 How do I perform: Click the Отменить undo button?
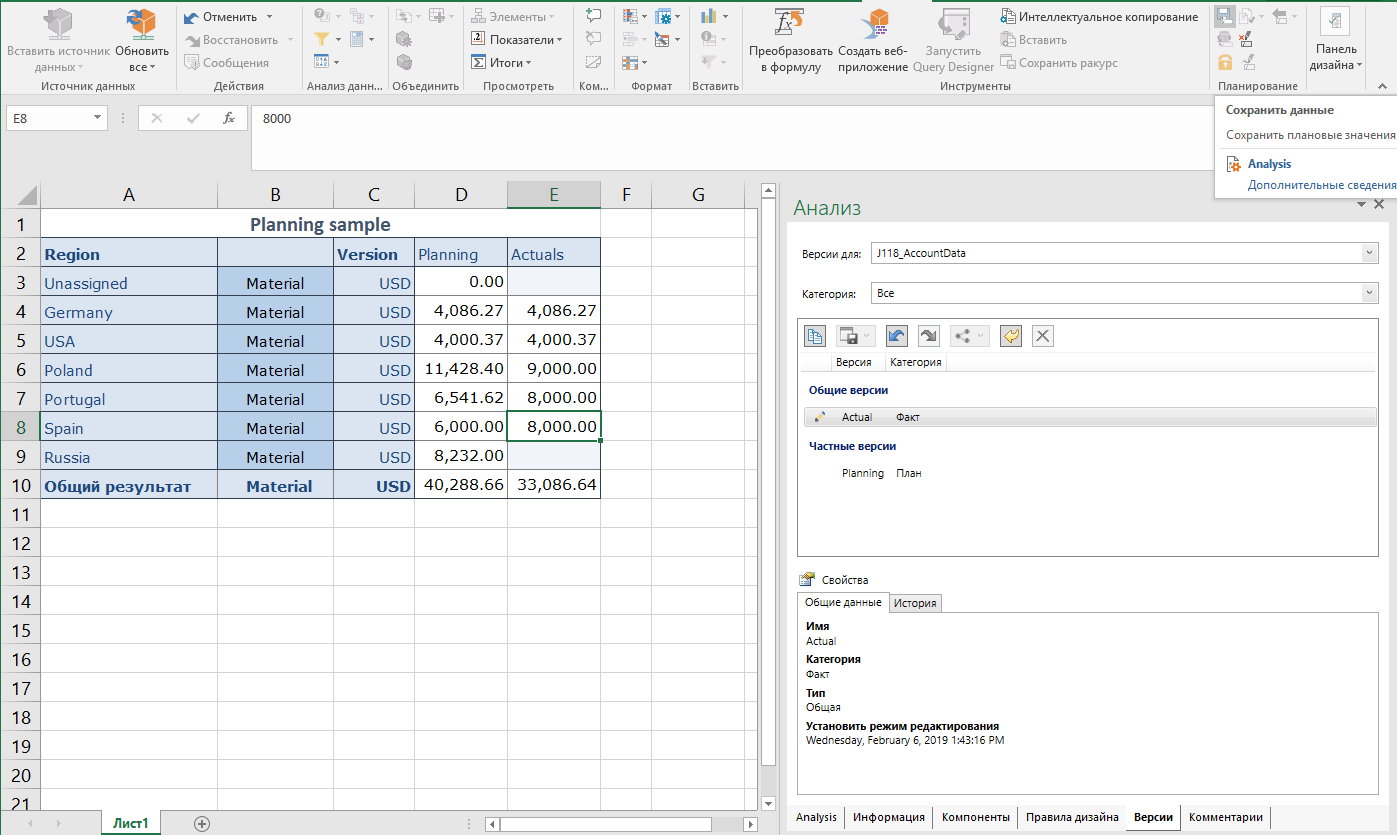click(x=220, y=17)
